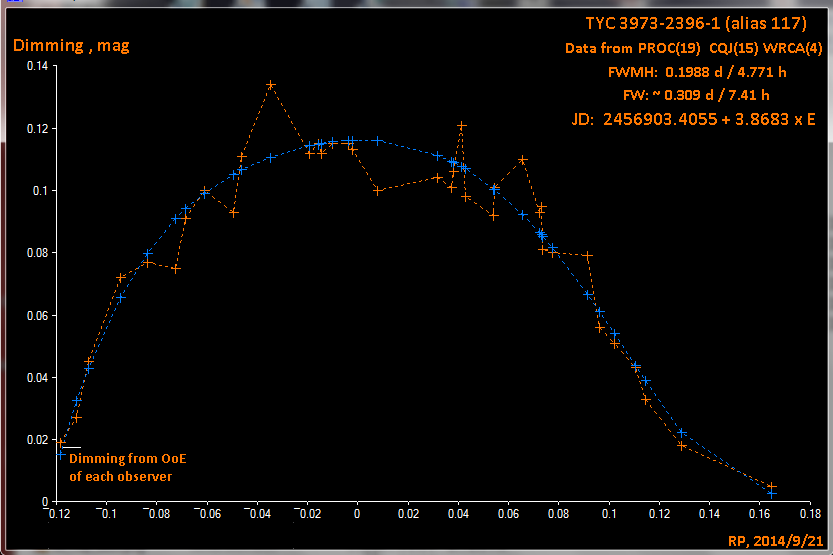Click the 0.02 label on vertical axis
Viewport: 833px width, 555px height.
[37, 439]
